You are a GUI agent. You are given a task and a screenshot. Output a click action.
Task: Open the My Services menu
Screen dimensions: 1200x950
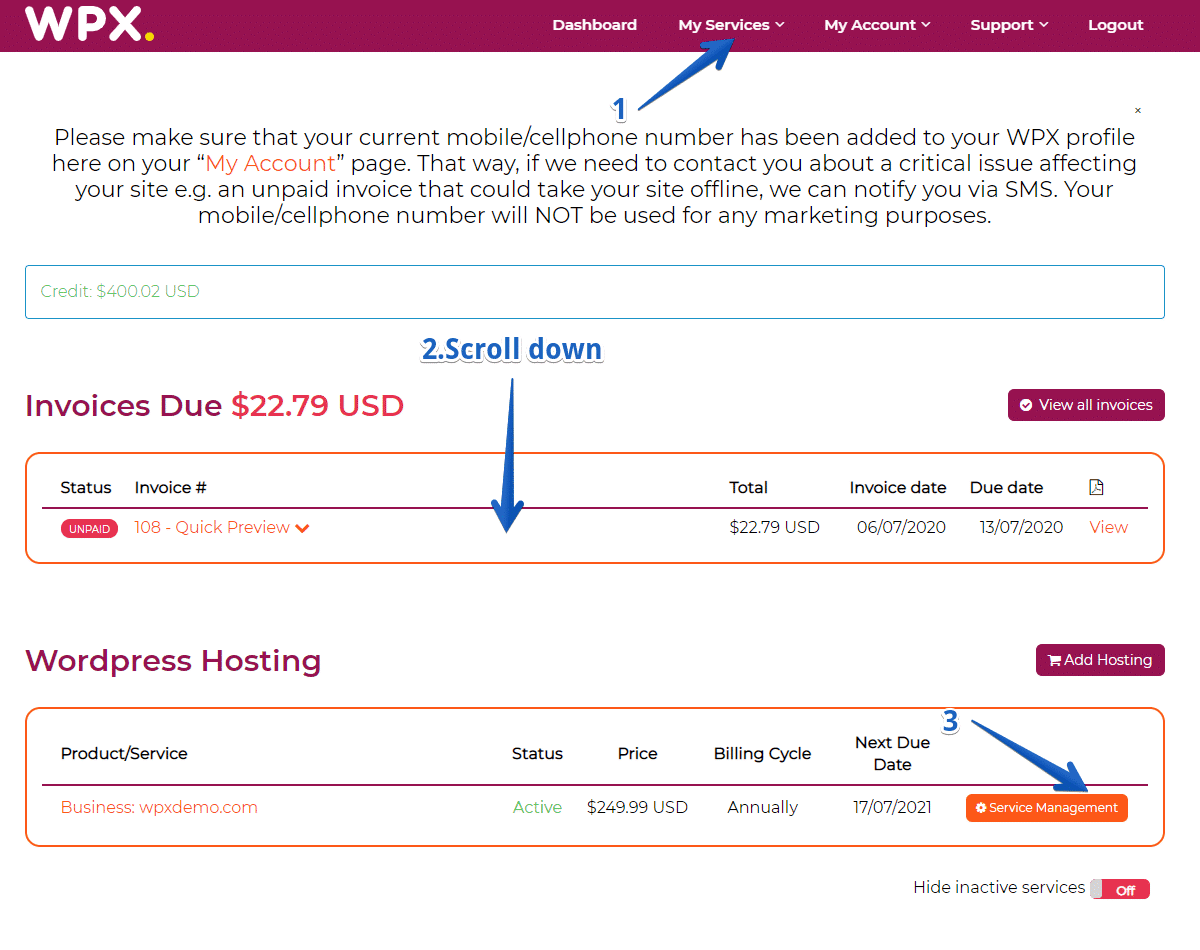click(731, 25)
